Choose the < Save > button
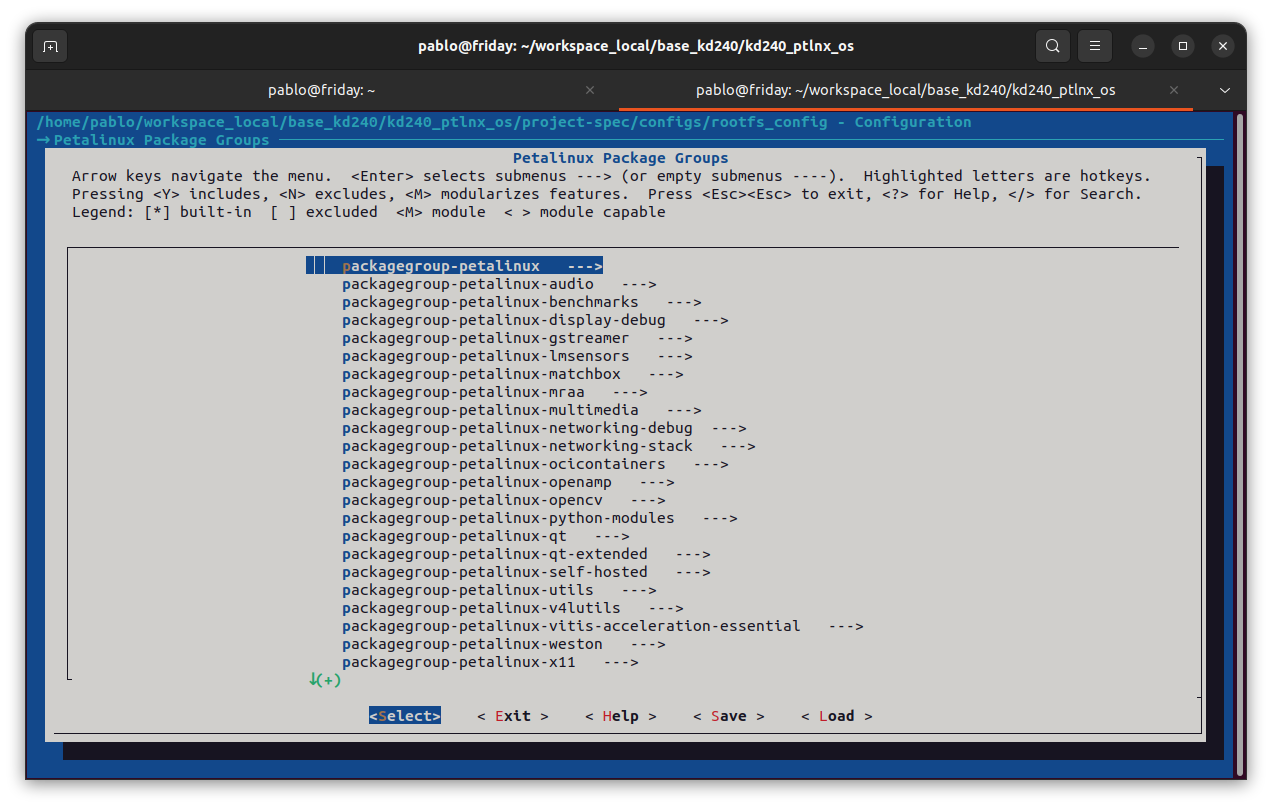Screen dimensions: 1272x808 (x=729, y=716)
